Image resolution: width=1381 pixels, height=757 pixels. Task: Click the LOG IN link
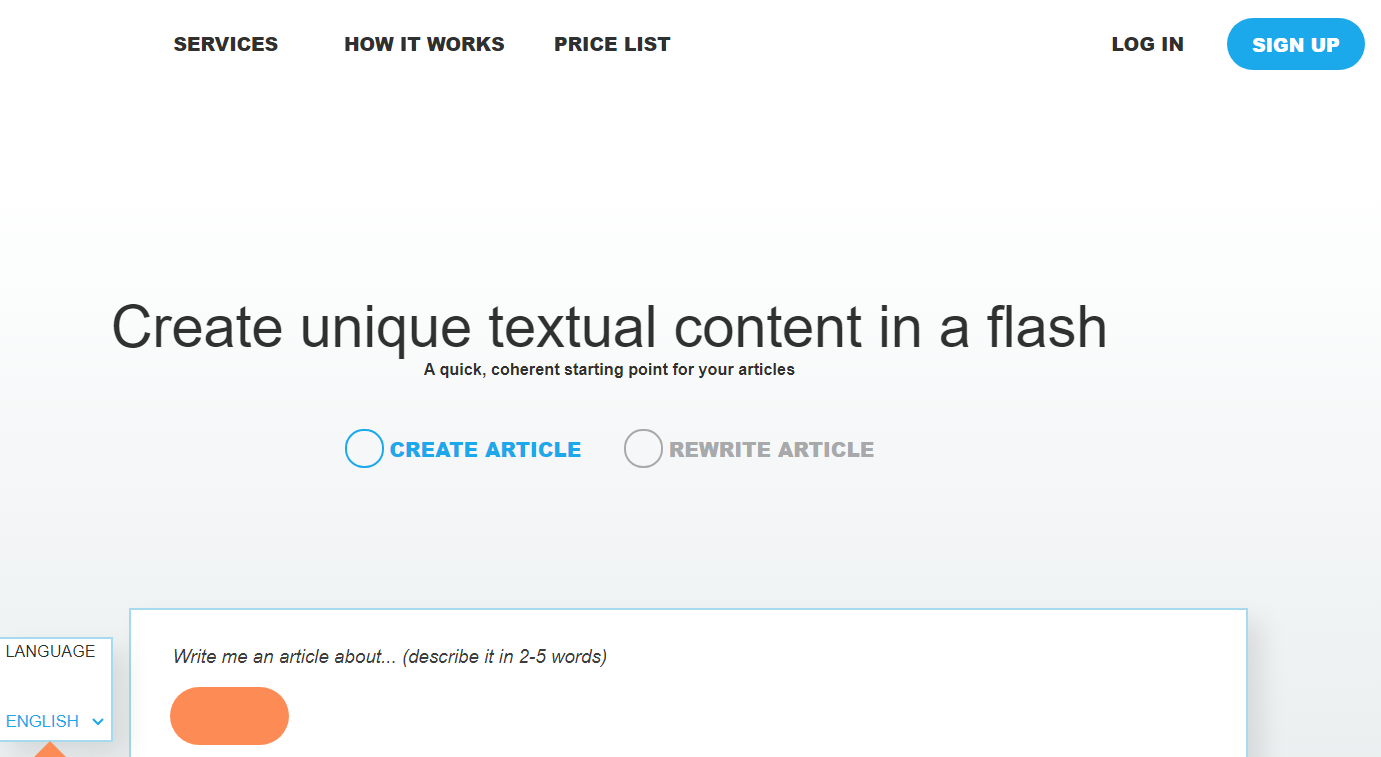(x=1147, y=44)
